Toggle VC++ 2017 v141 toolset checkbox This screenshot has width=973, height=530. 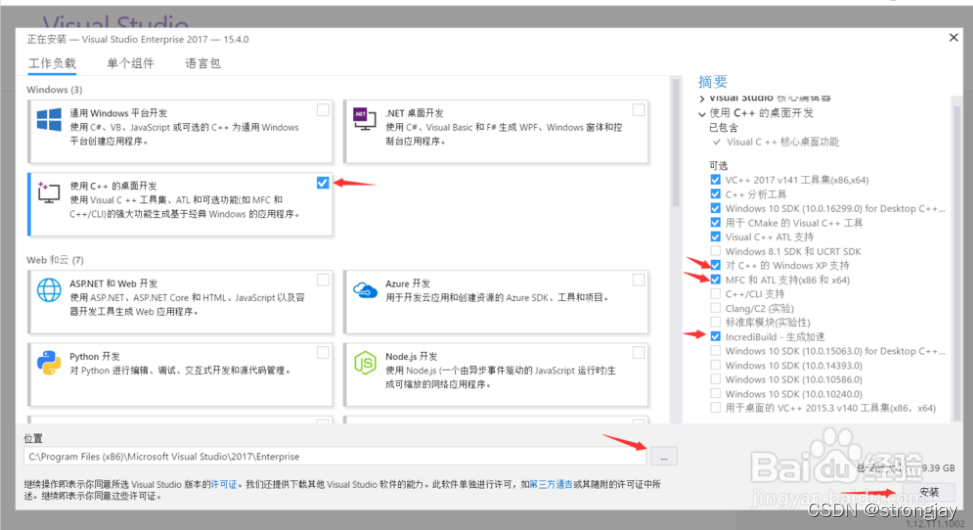coord(715,180)
